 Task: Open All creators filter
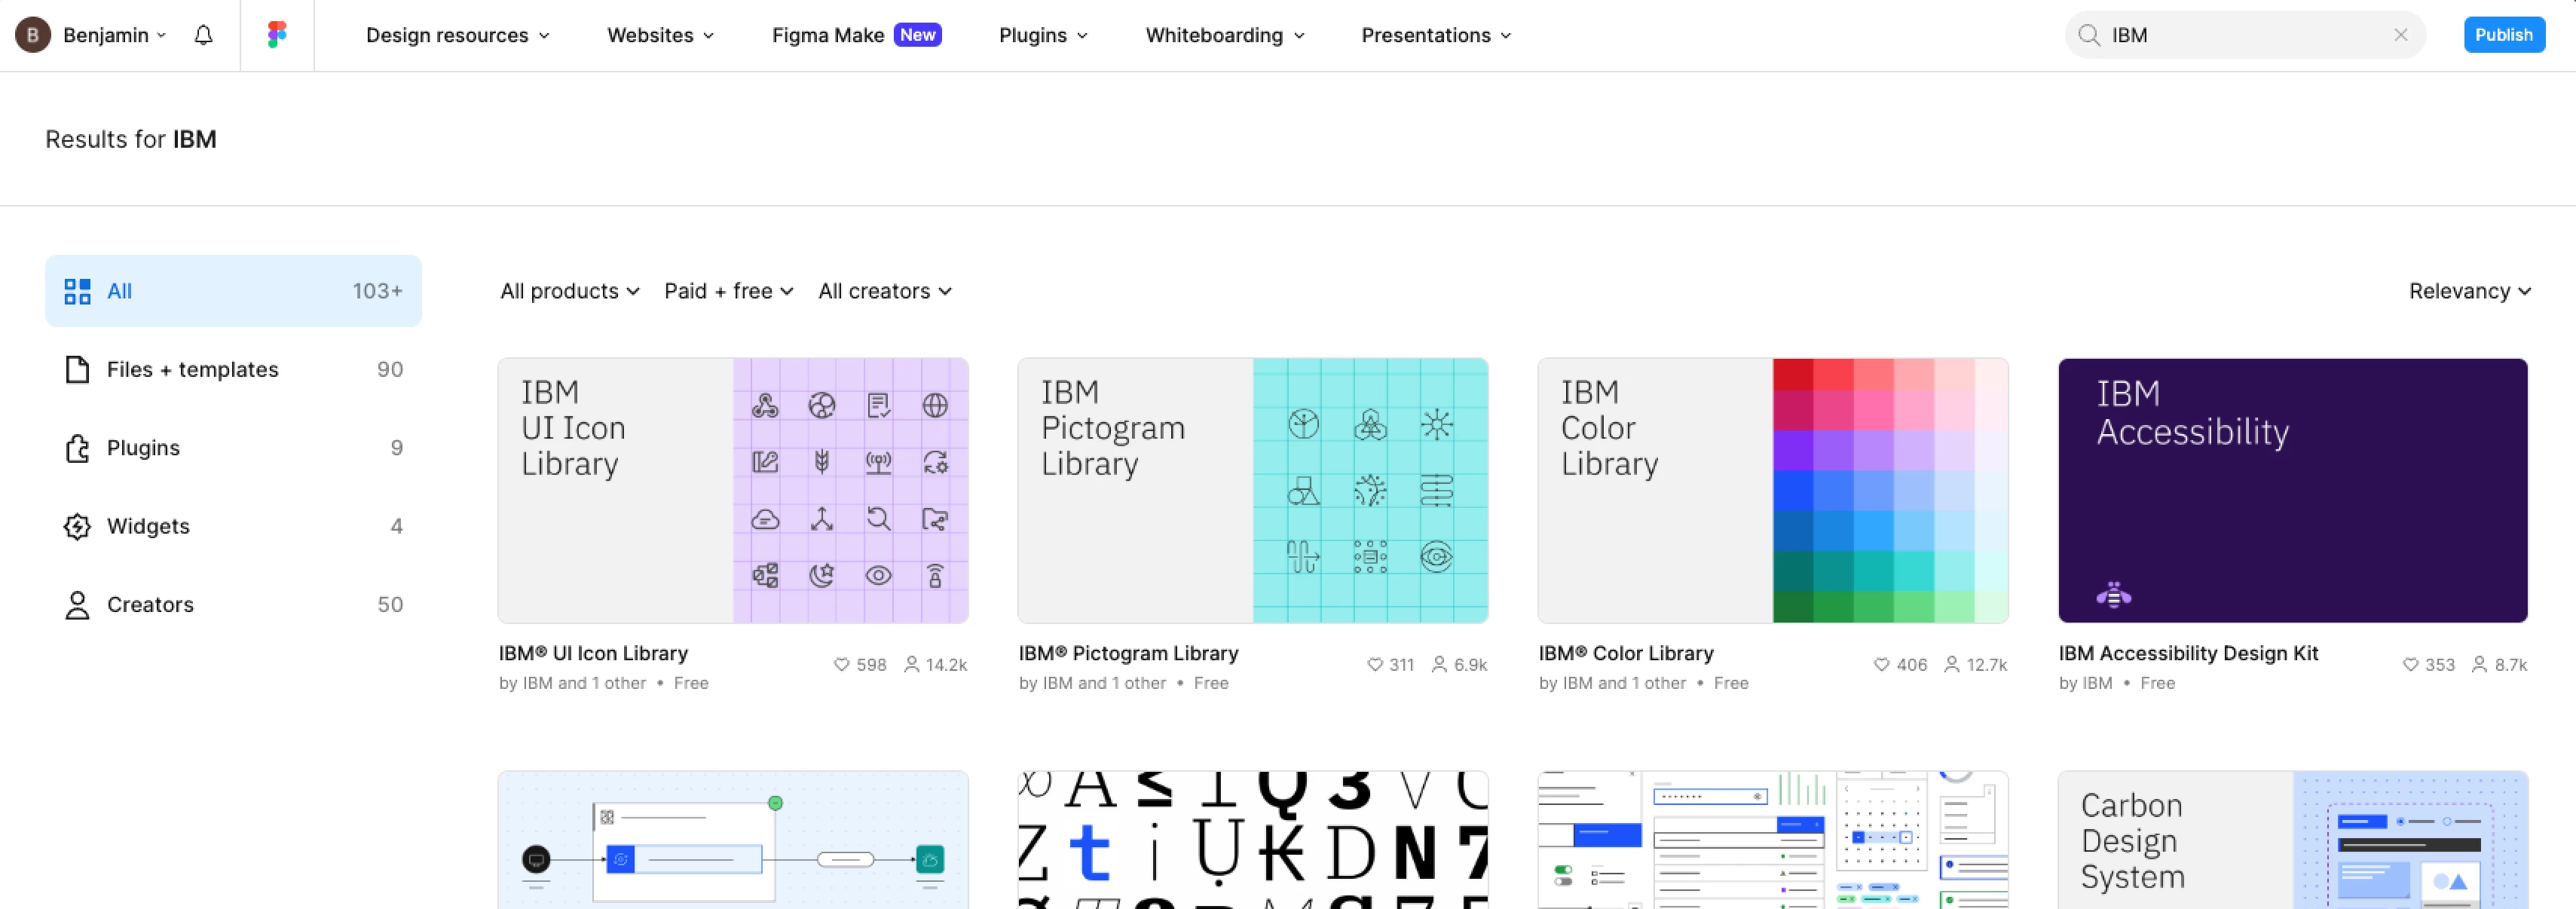point(885,291)
